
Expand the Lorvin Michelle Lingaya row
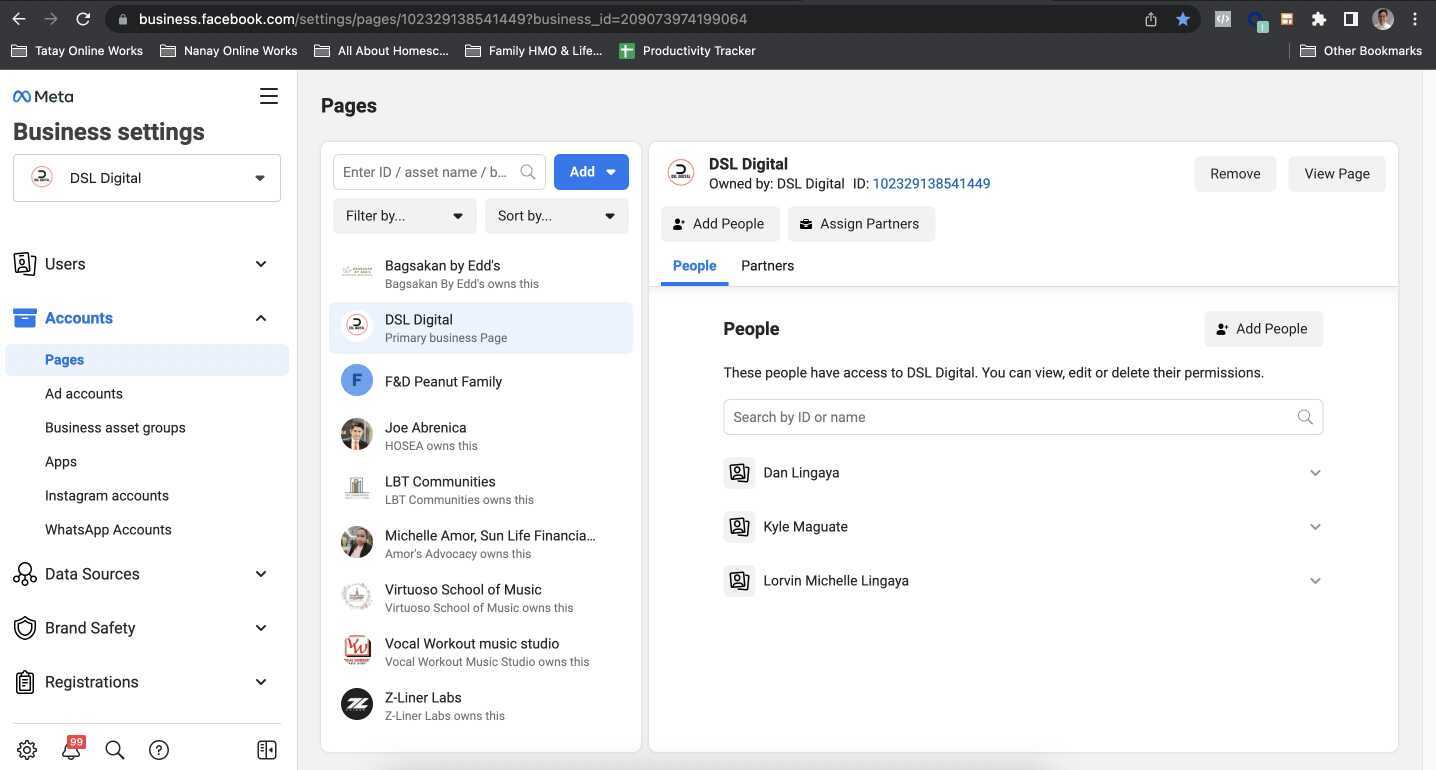pyautogui.click(x=1315, y=580)
